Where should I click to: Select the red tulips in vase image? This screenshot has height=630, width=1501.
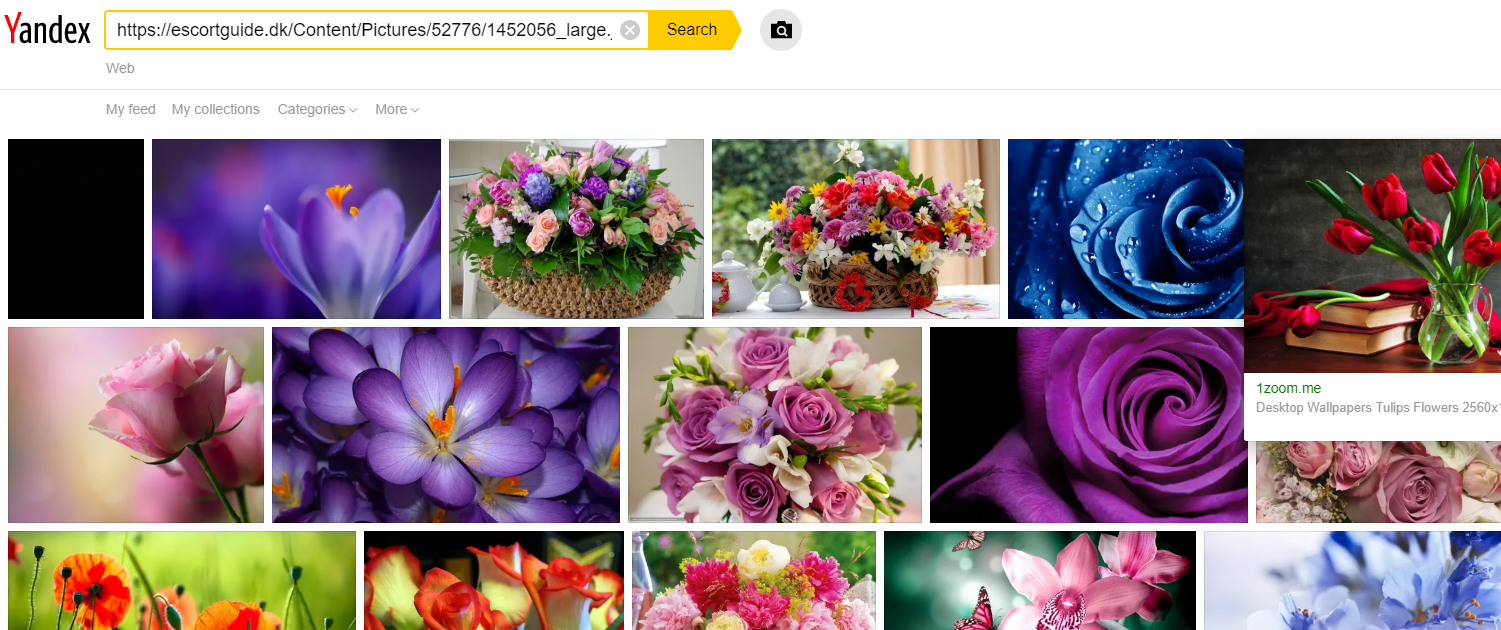[1372, 255]
